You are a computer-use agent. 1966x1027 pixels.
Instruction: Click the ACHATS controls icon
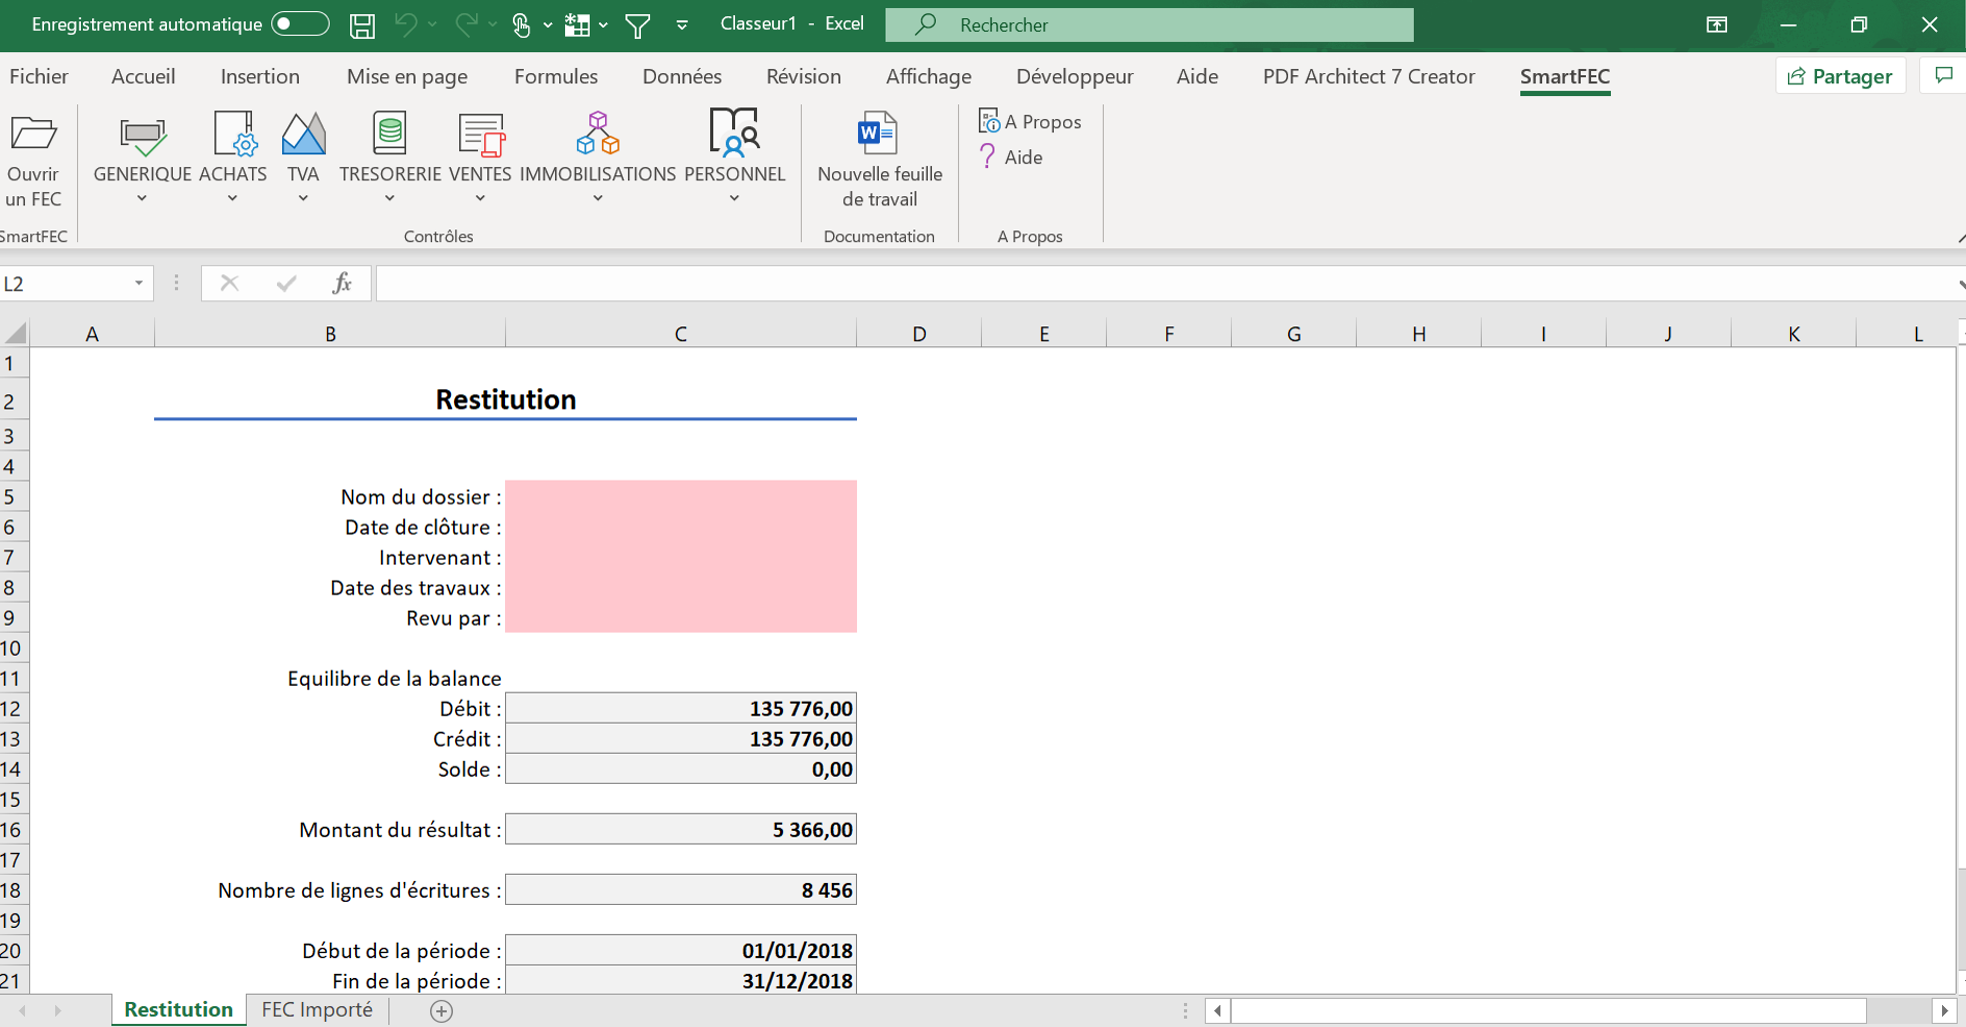tap(233, 135)
